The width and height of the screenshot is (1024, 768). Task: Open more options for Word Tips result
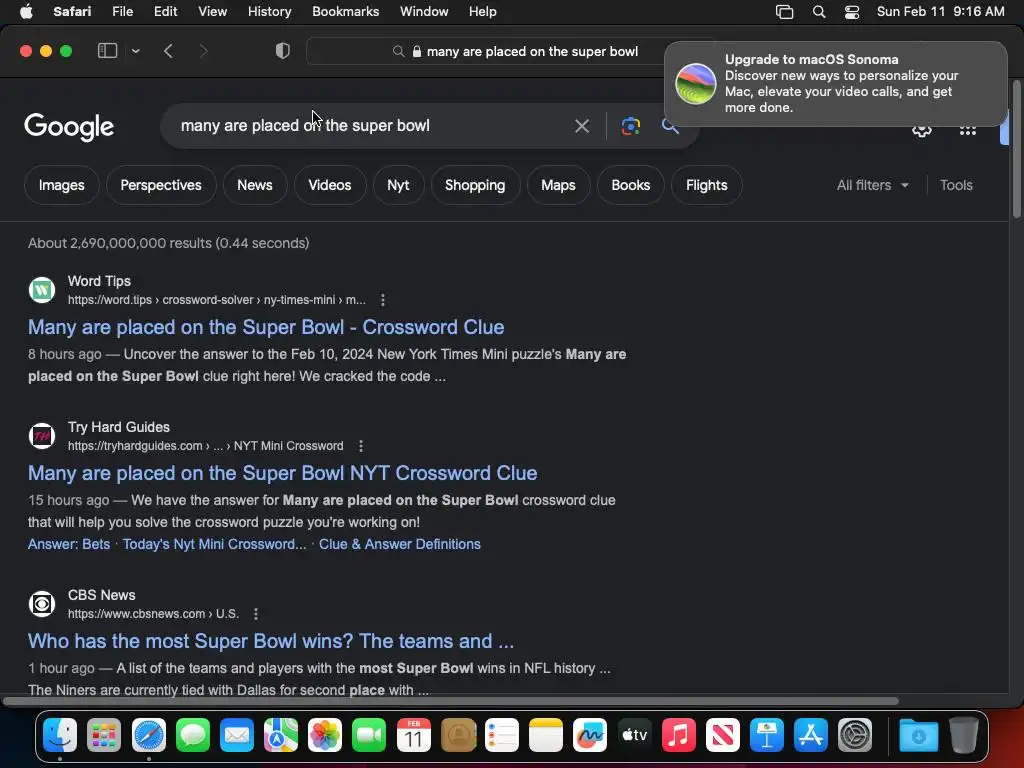point(383,300)
